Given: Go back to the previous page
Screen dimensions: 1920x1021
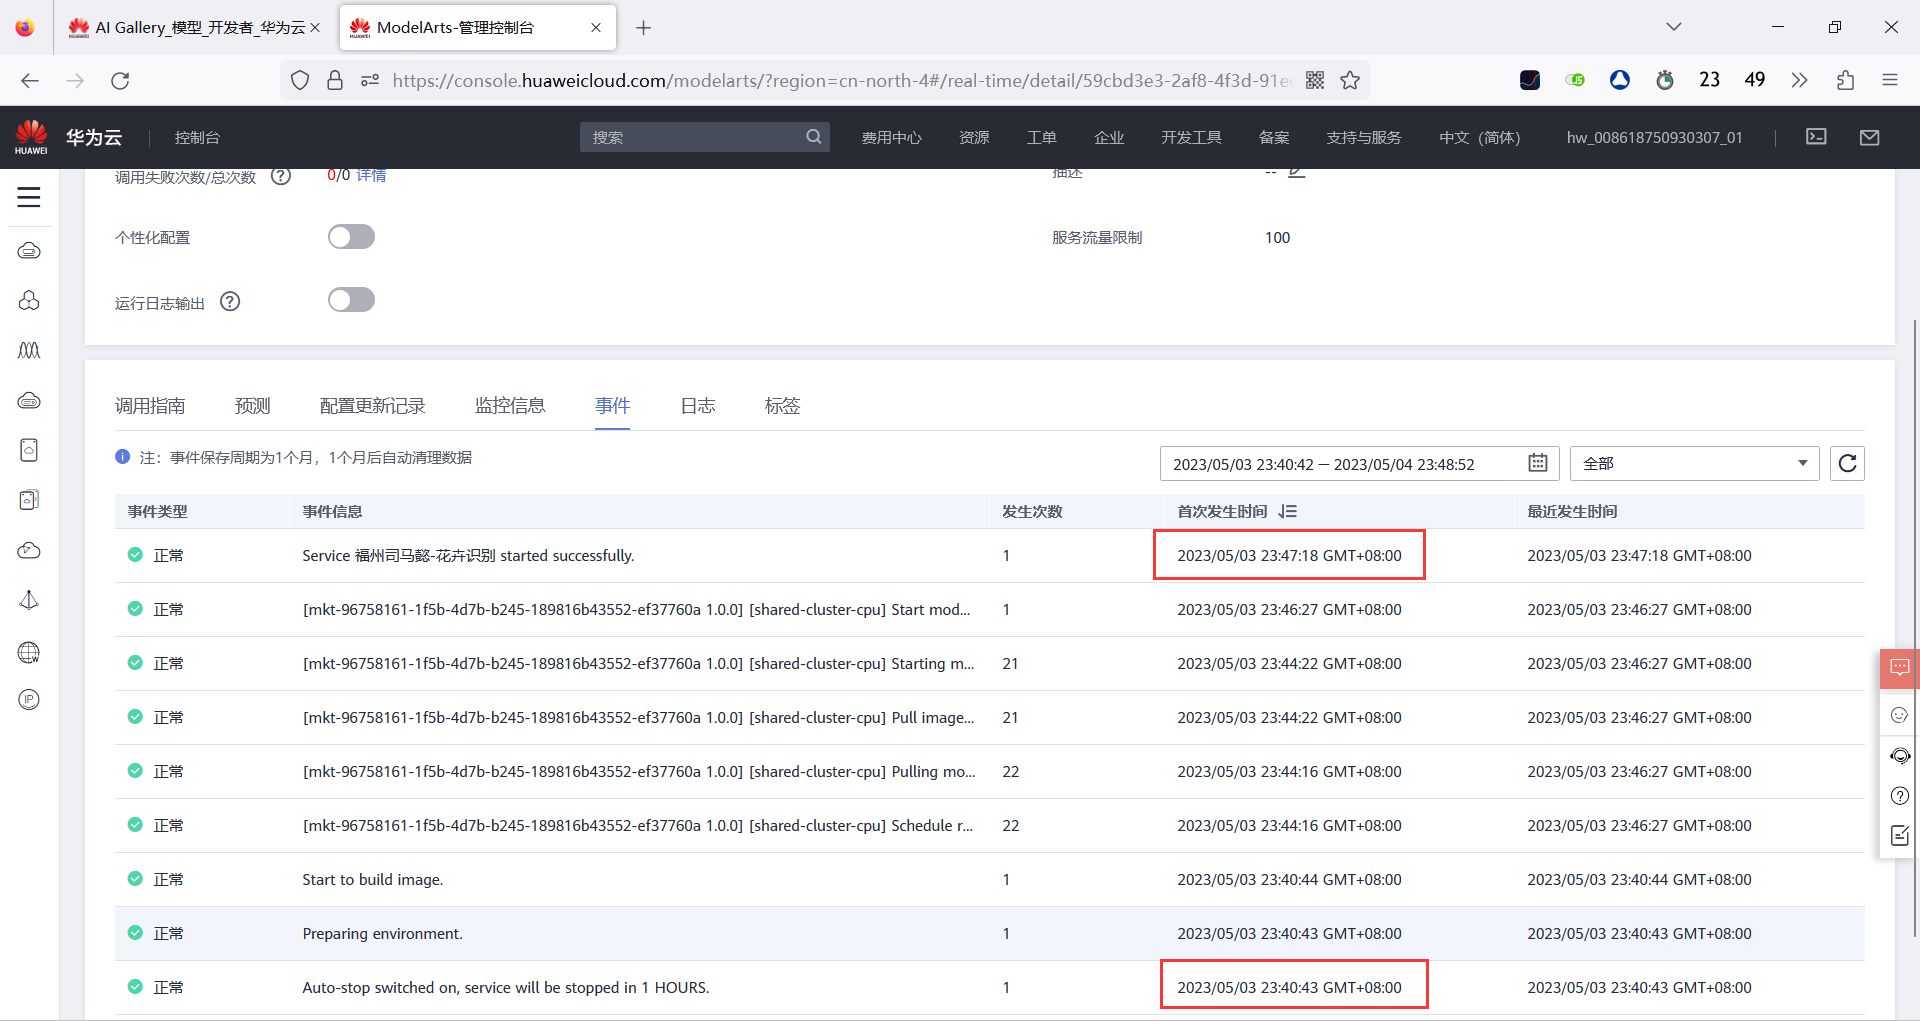Looking at the screenshot, I should click(30, 80).
